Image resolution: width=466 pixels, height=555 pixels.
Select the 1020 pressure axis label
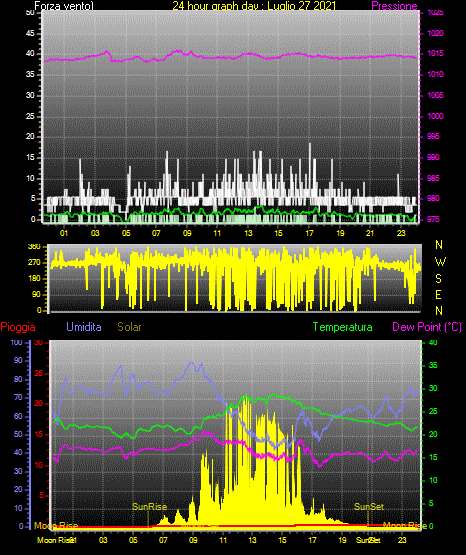click(x=435, y=33)
